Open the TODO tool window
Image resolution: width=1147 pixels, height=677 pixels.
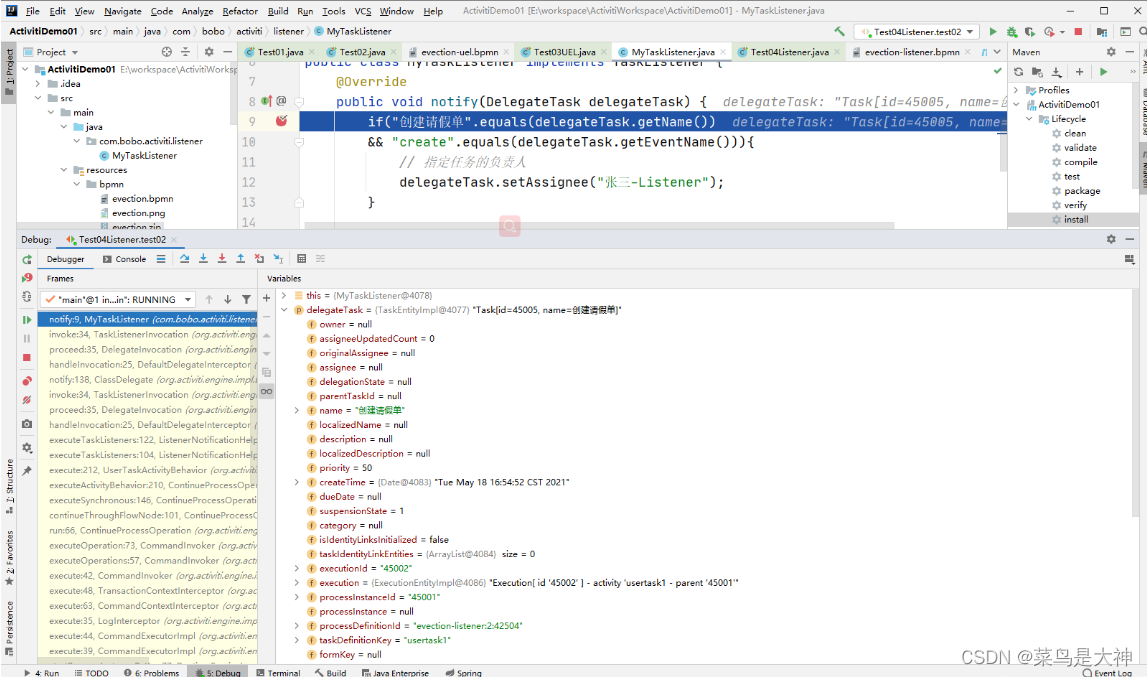(x=91, y=672)
